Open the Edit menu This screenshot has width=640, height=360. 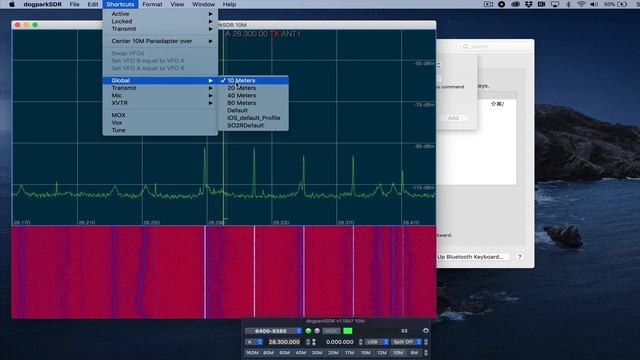tap(93, 4)
